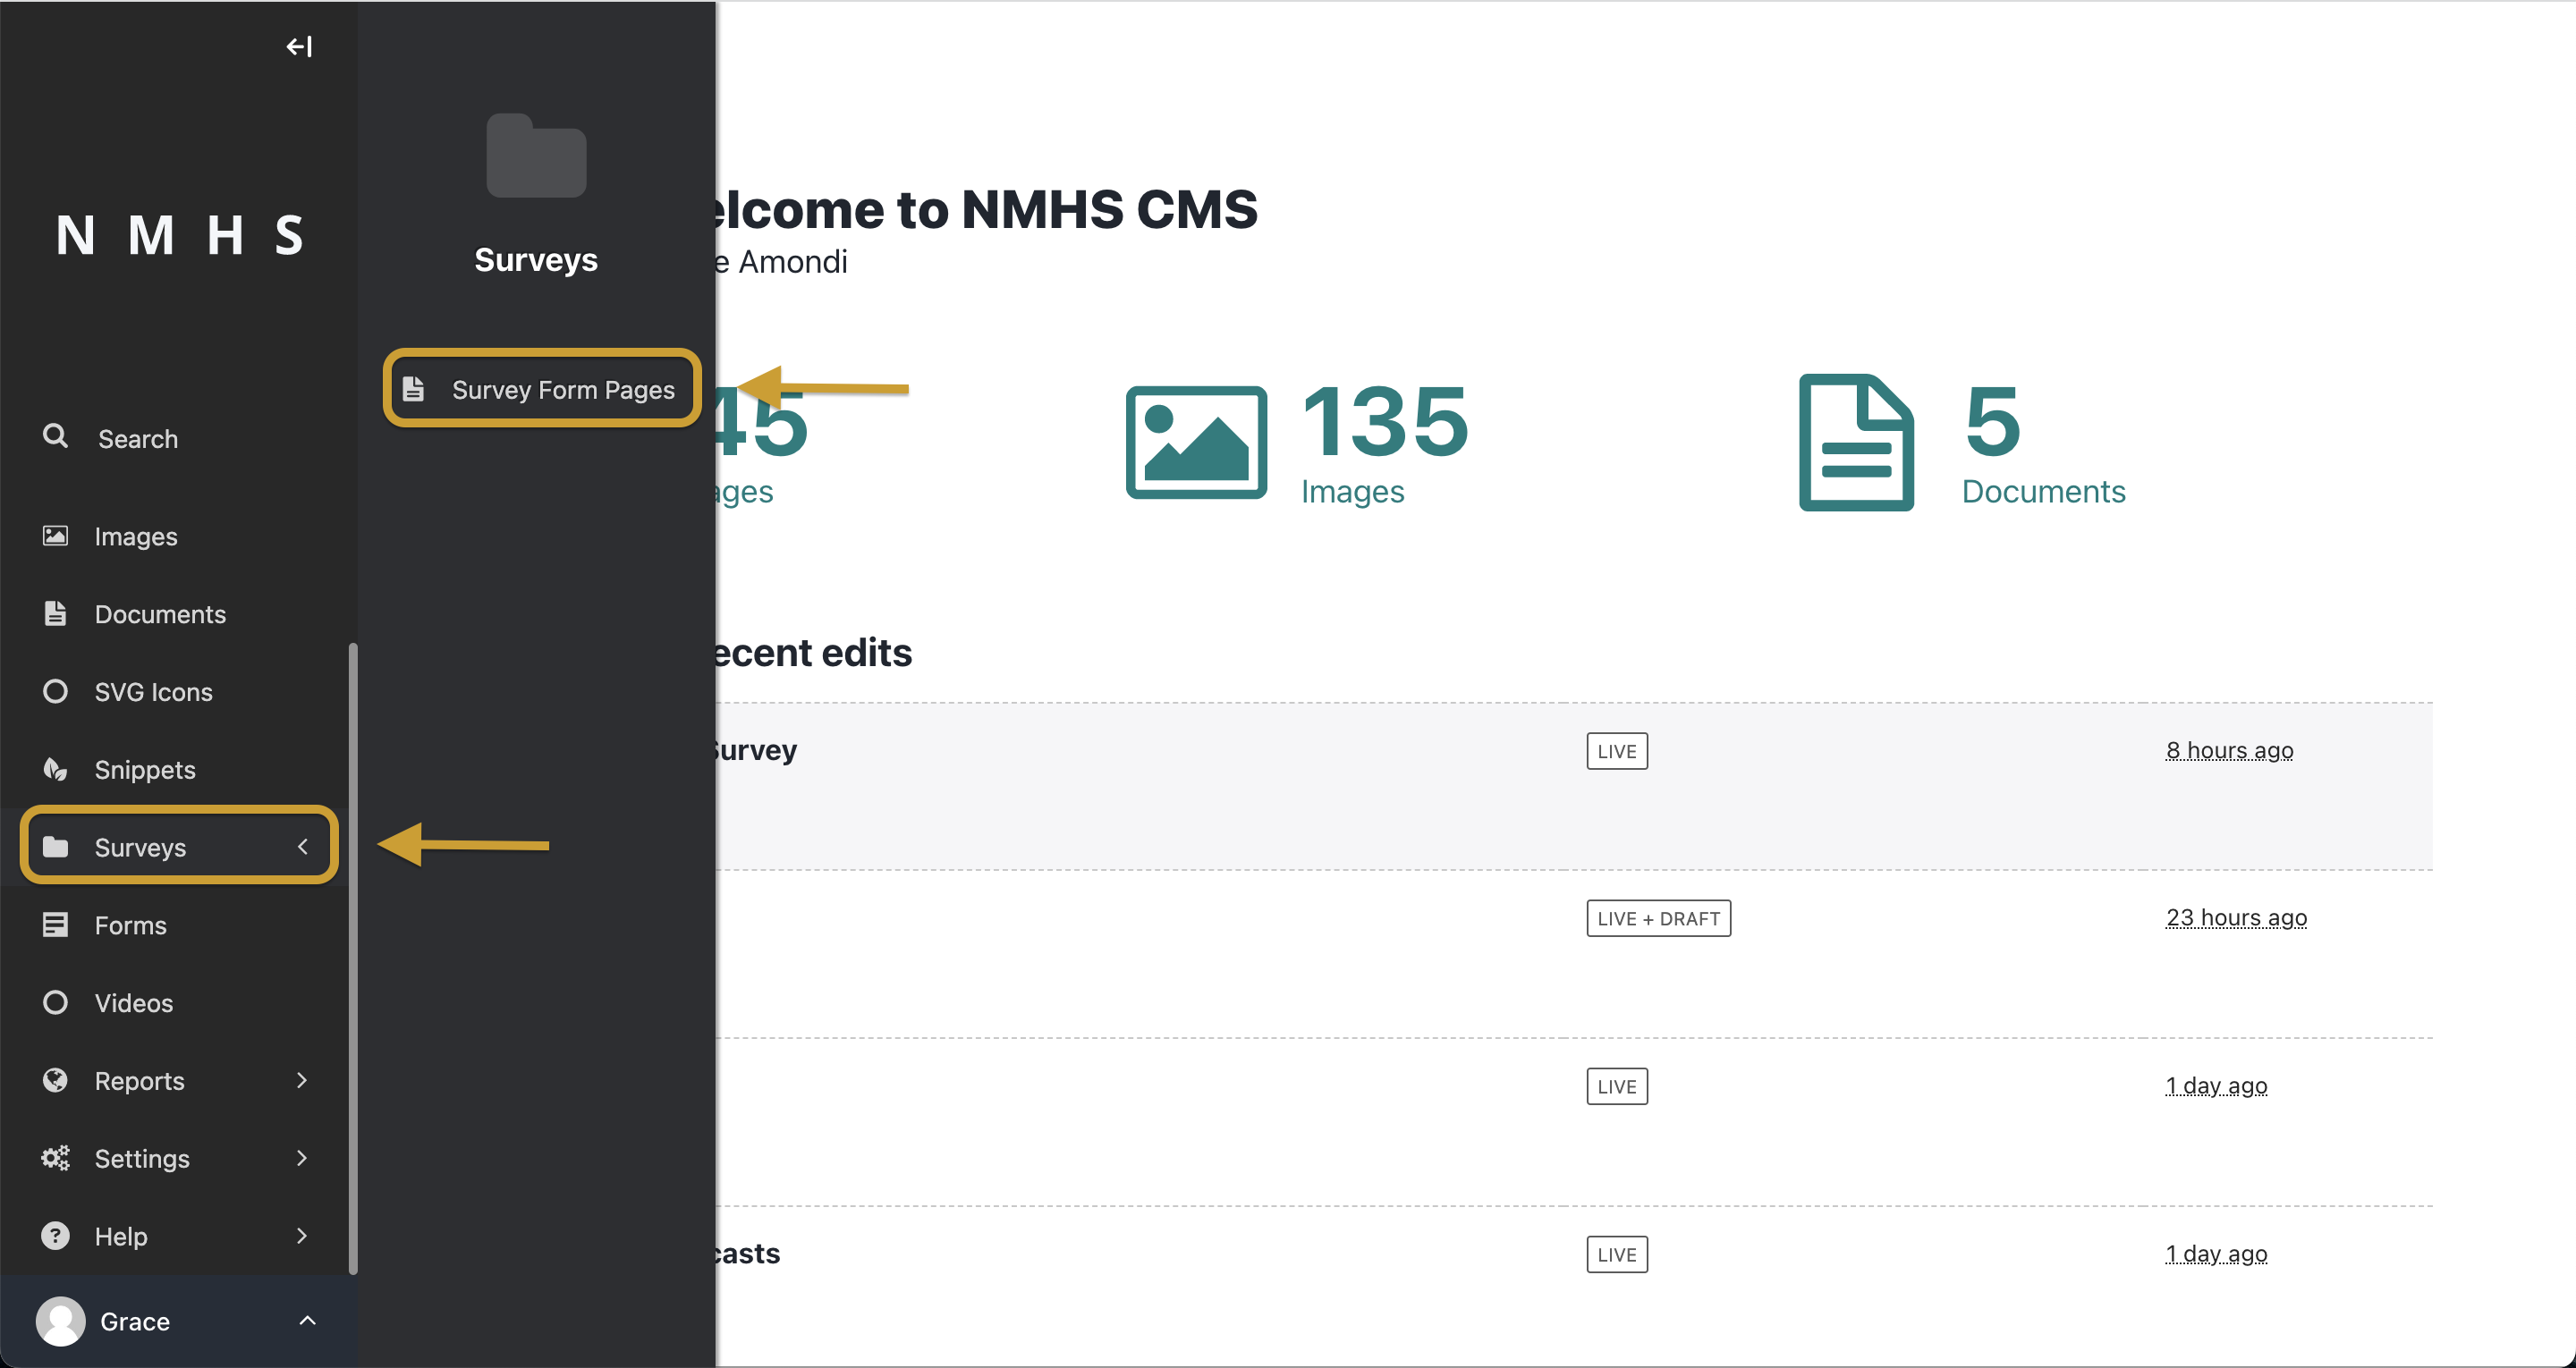The height and width of the screenshot is (1368, 2576).
Task: Click the recent survey LIVE status badge
Action: click(1617, 749)
